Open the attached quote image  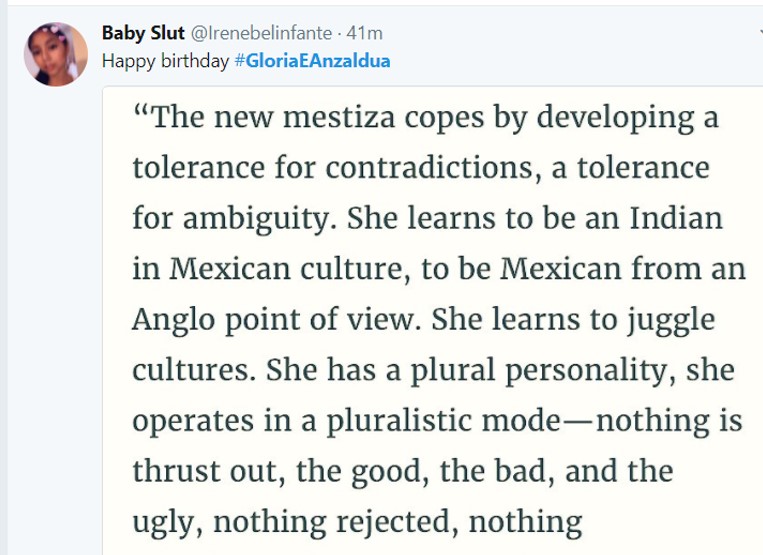pyautogui.click(x=432, y=320)
